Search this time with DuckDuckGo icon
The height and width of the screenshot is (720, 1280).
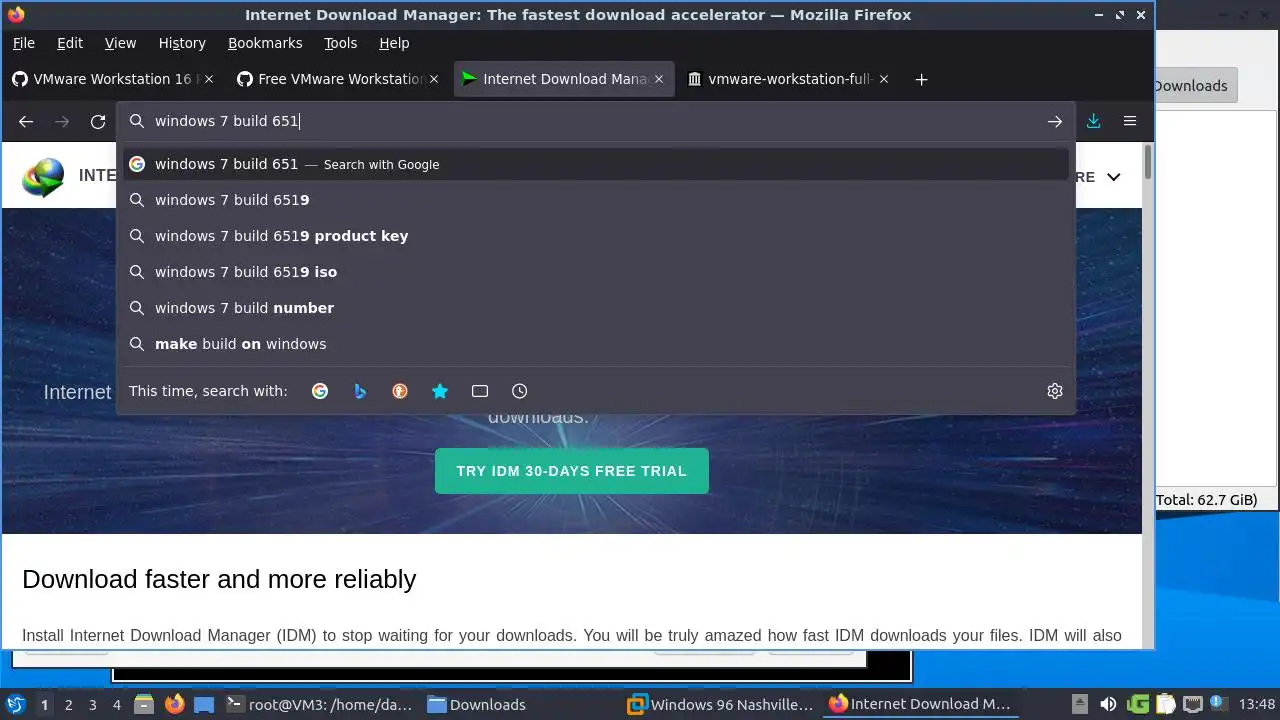(x=400, y=391)
